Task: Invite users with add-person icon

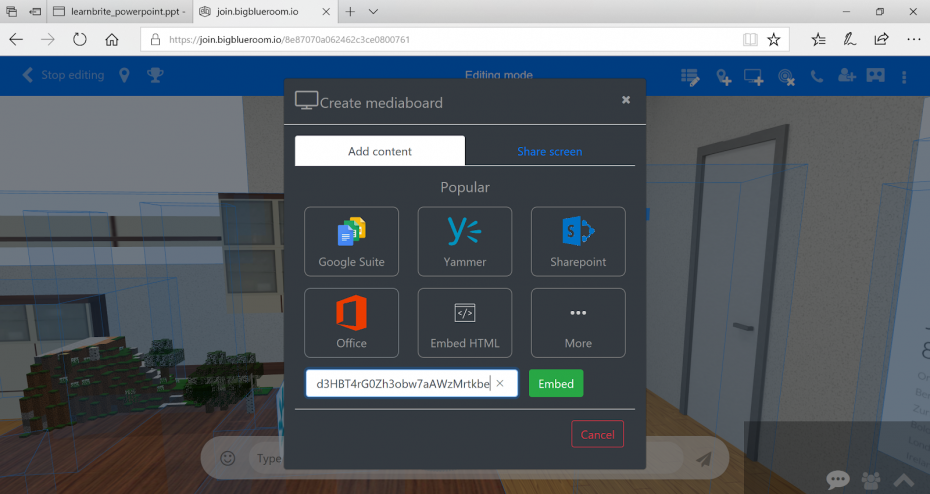Action: [x=846, y=75]
